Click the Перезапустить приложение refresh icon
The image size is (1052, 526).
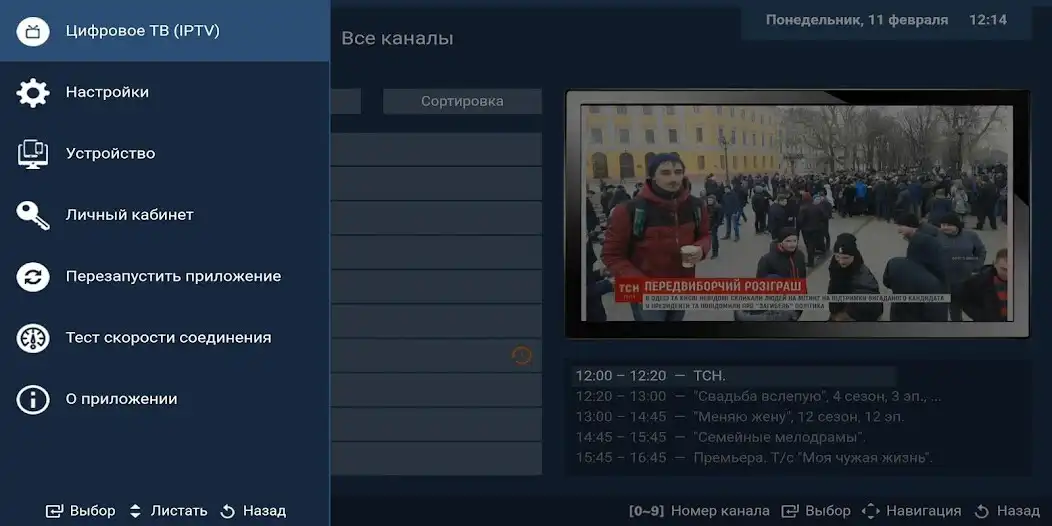(33, 277)
